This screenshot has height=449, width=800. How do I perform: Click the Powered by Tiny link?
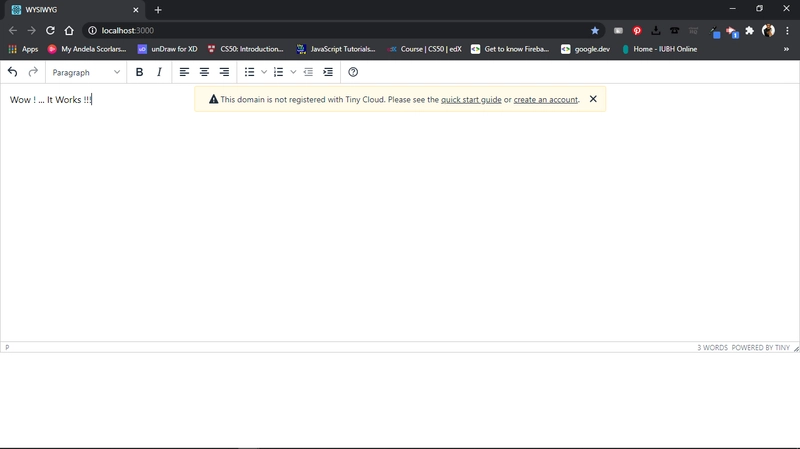click(760, 347)
